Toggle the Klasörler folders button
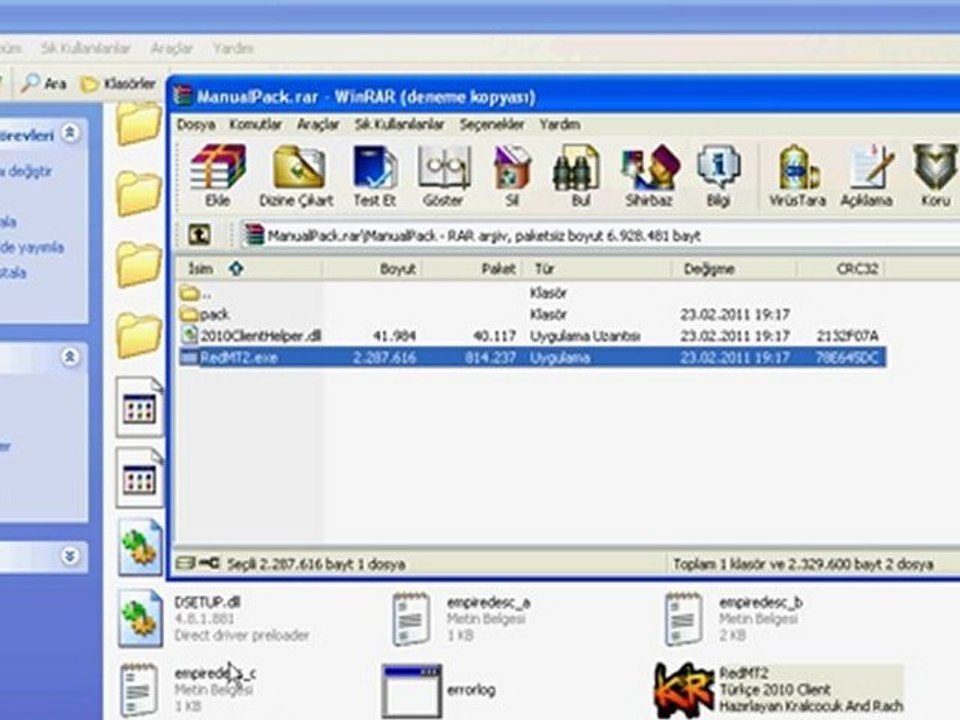The width and height of the screenshot is (960, 720). click(119, 83)
